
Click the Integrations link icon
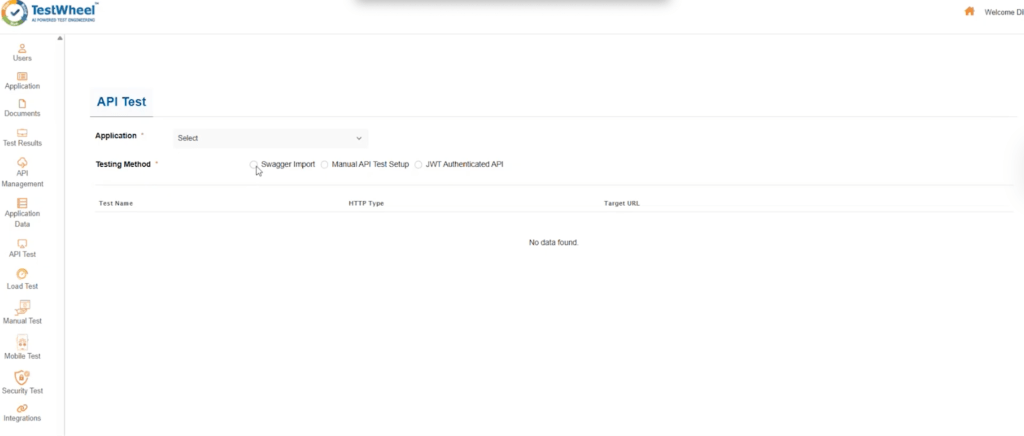coord(22,407)
